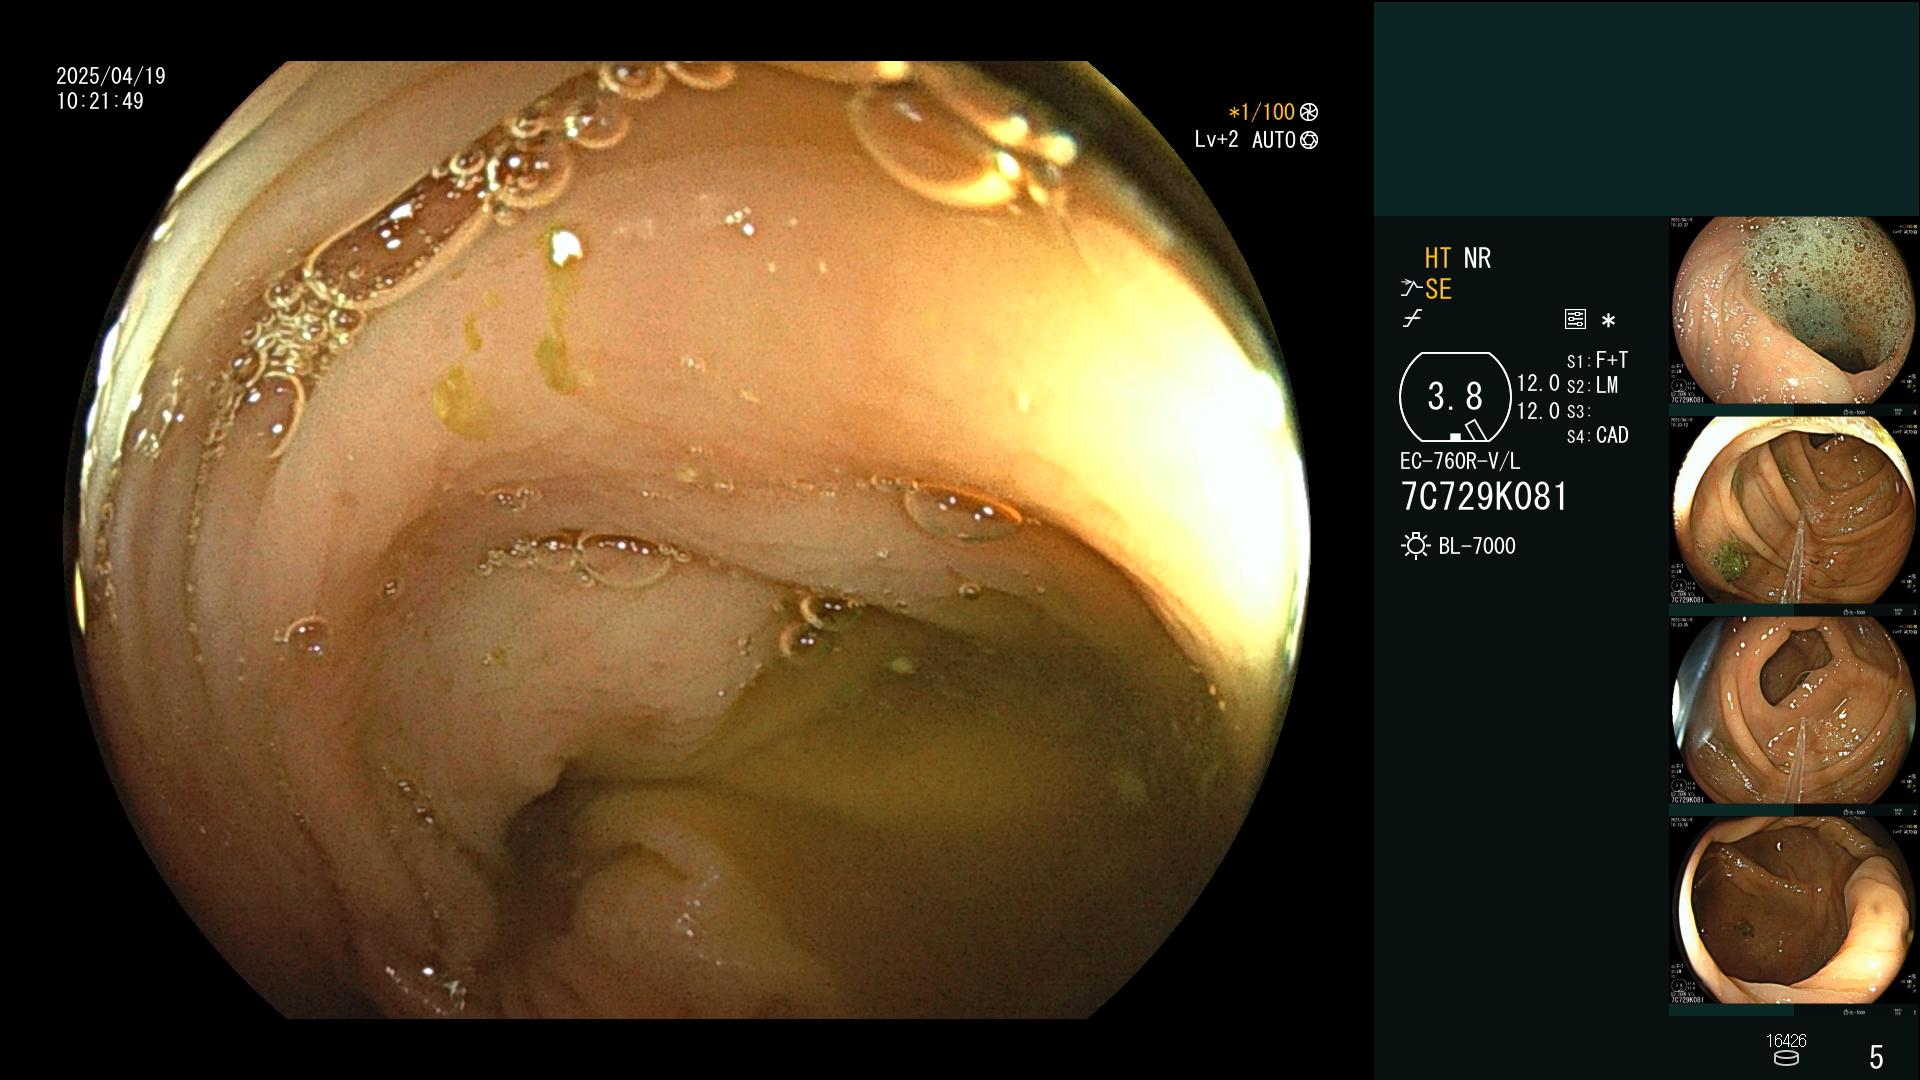Open the thumbnail with dark lumen opening and water jet
The width and height of the screenshot is (1920, 1080).
[x=1794, y=711]
